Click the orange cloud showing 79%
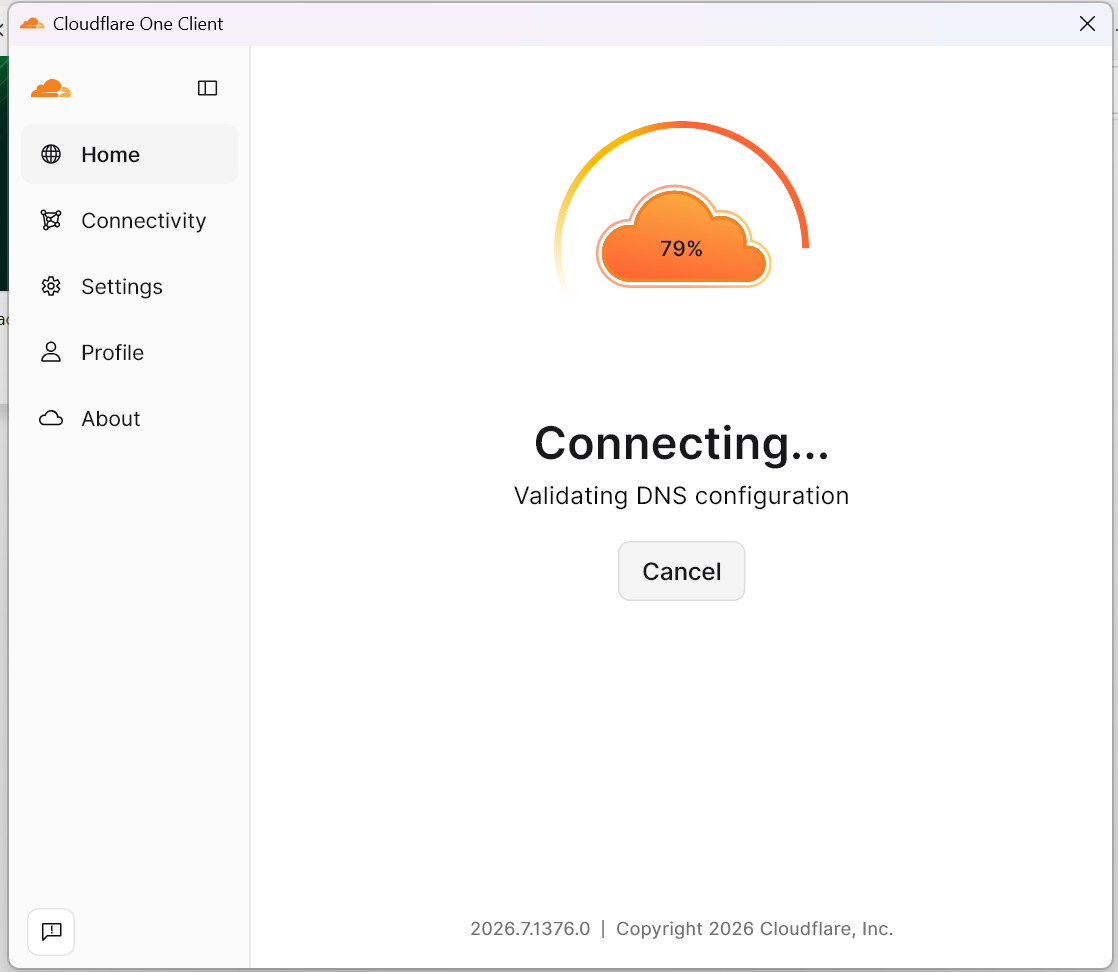The height and width of the screenshot is (972, 1118). [683, 237]
